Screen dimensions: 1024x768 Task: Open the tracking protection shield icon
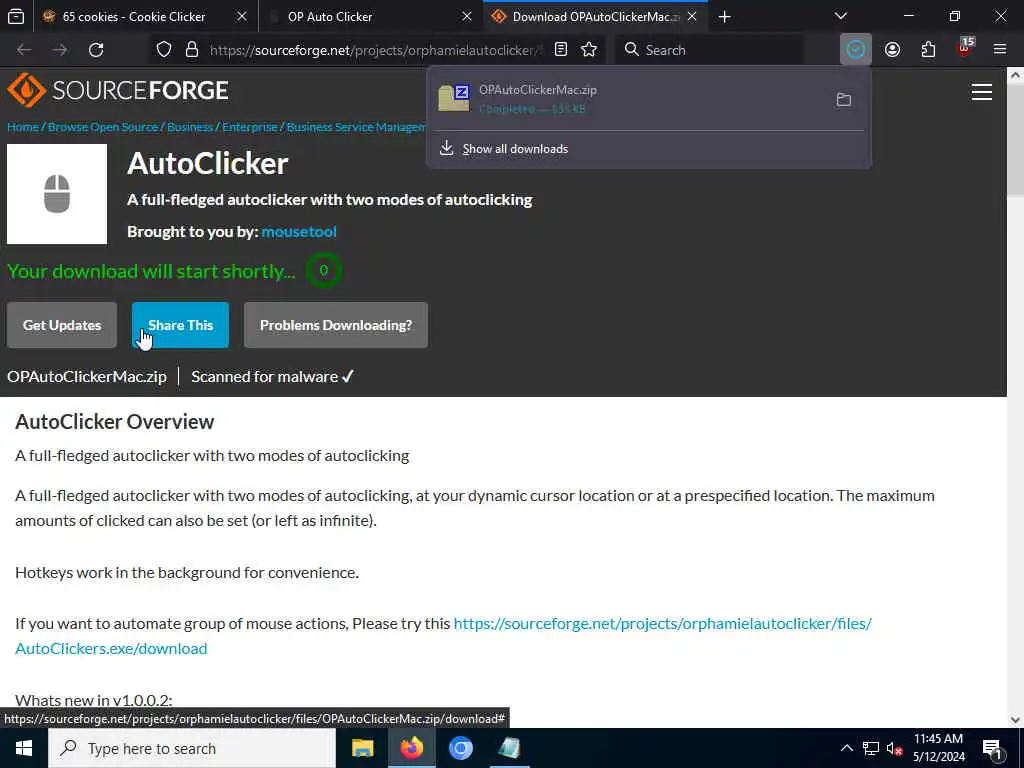click(x=164, y=50)
